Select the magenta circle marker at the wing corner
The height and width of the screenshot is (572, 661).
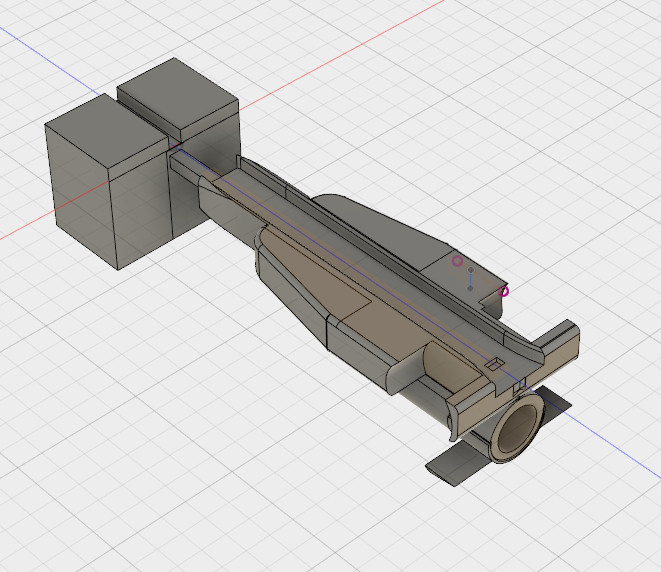pyautogui.click(x=503, y=291)
